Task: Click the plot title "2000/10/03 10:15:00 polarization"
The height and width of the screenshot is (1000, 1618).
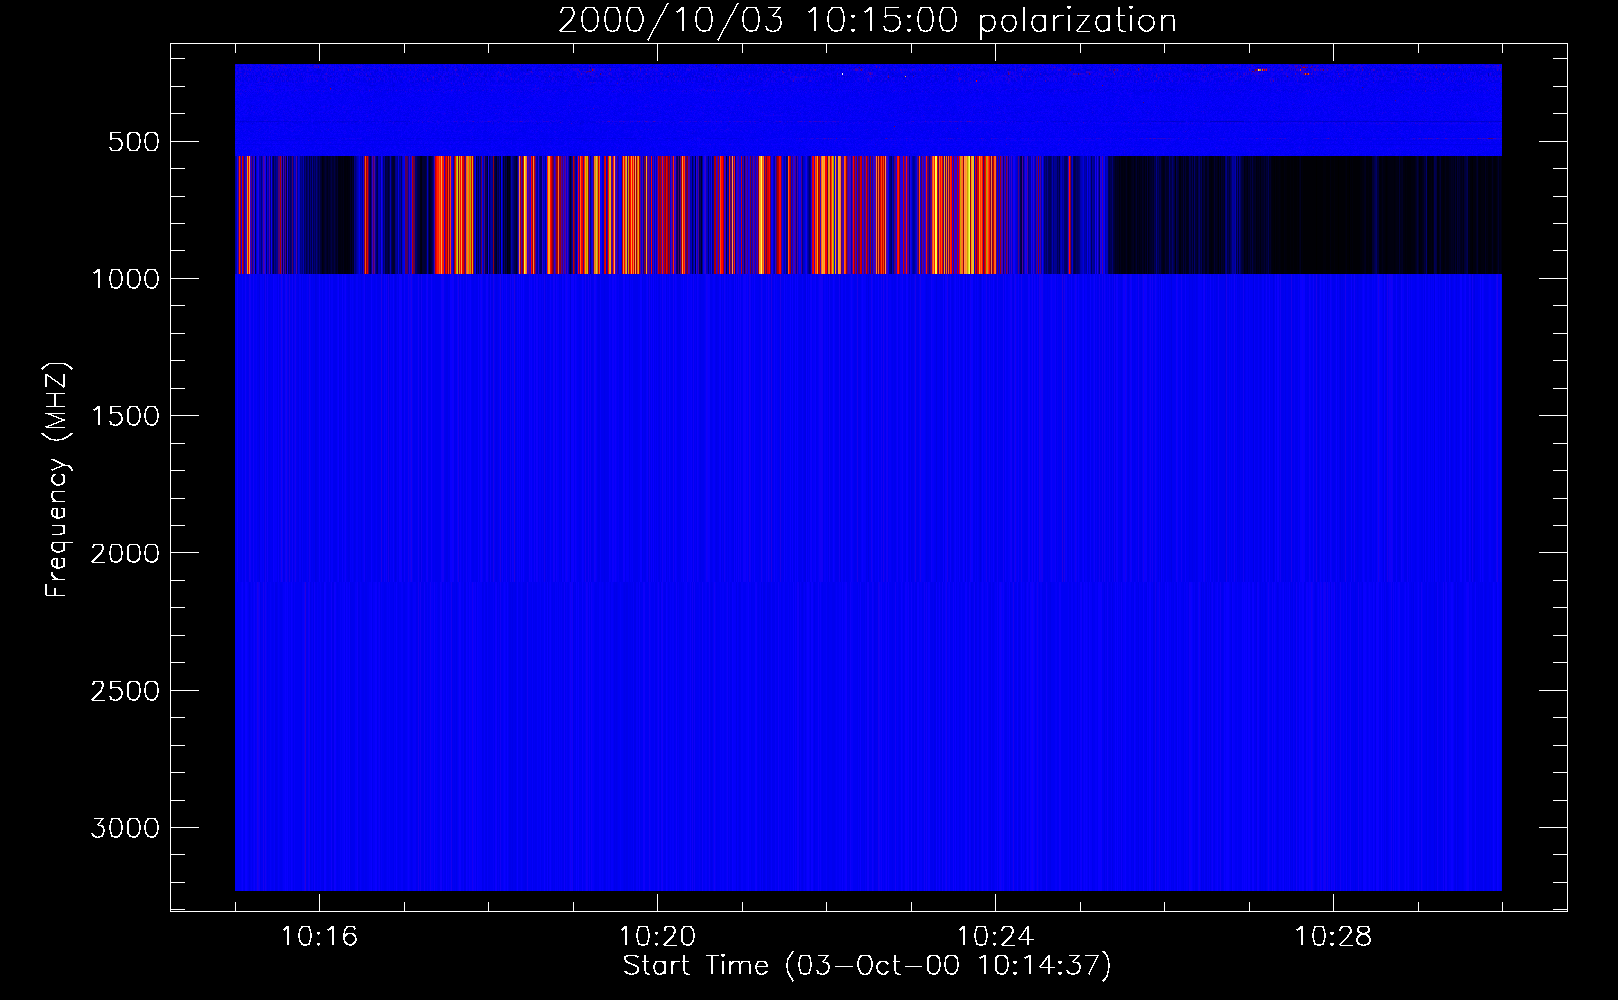Action: pos(867,21)
